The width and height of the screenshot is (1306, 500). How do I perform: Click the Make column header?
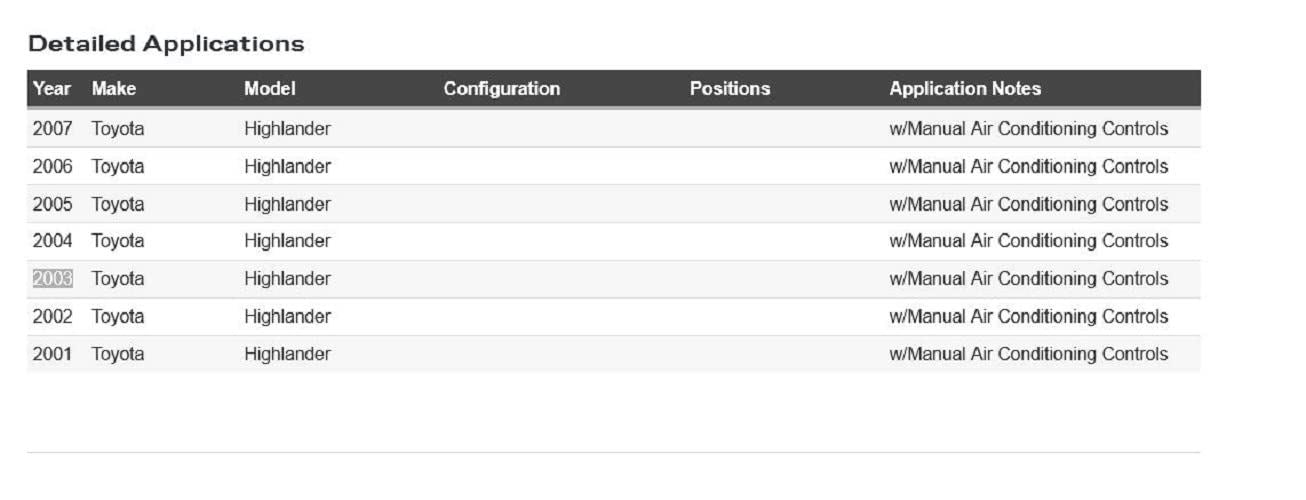pos(114,89)
